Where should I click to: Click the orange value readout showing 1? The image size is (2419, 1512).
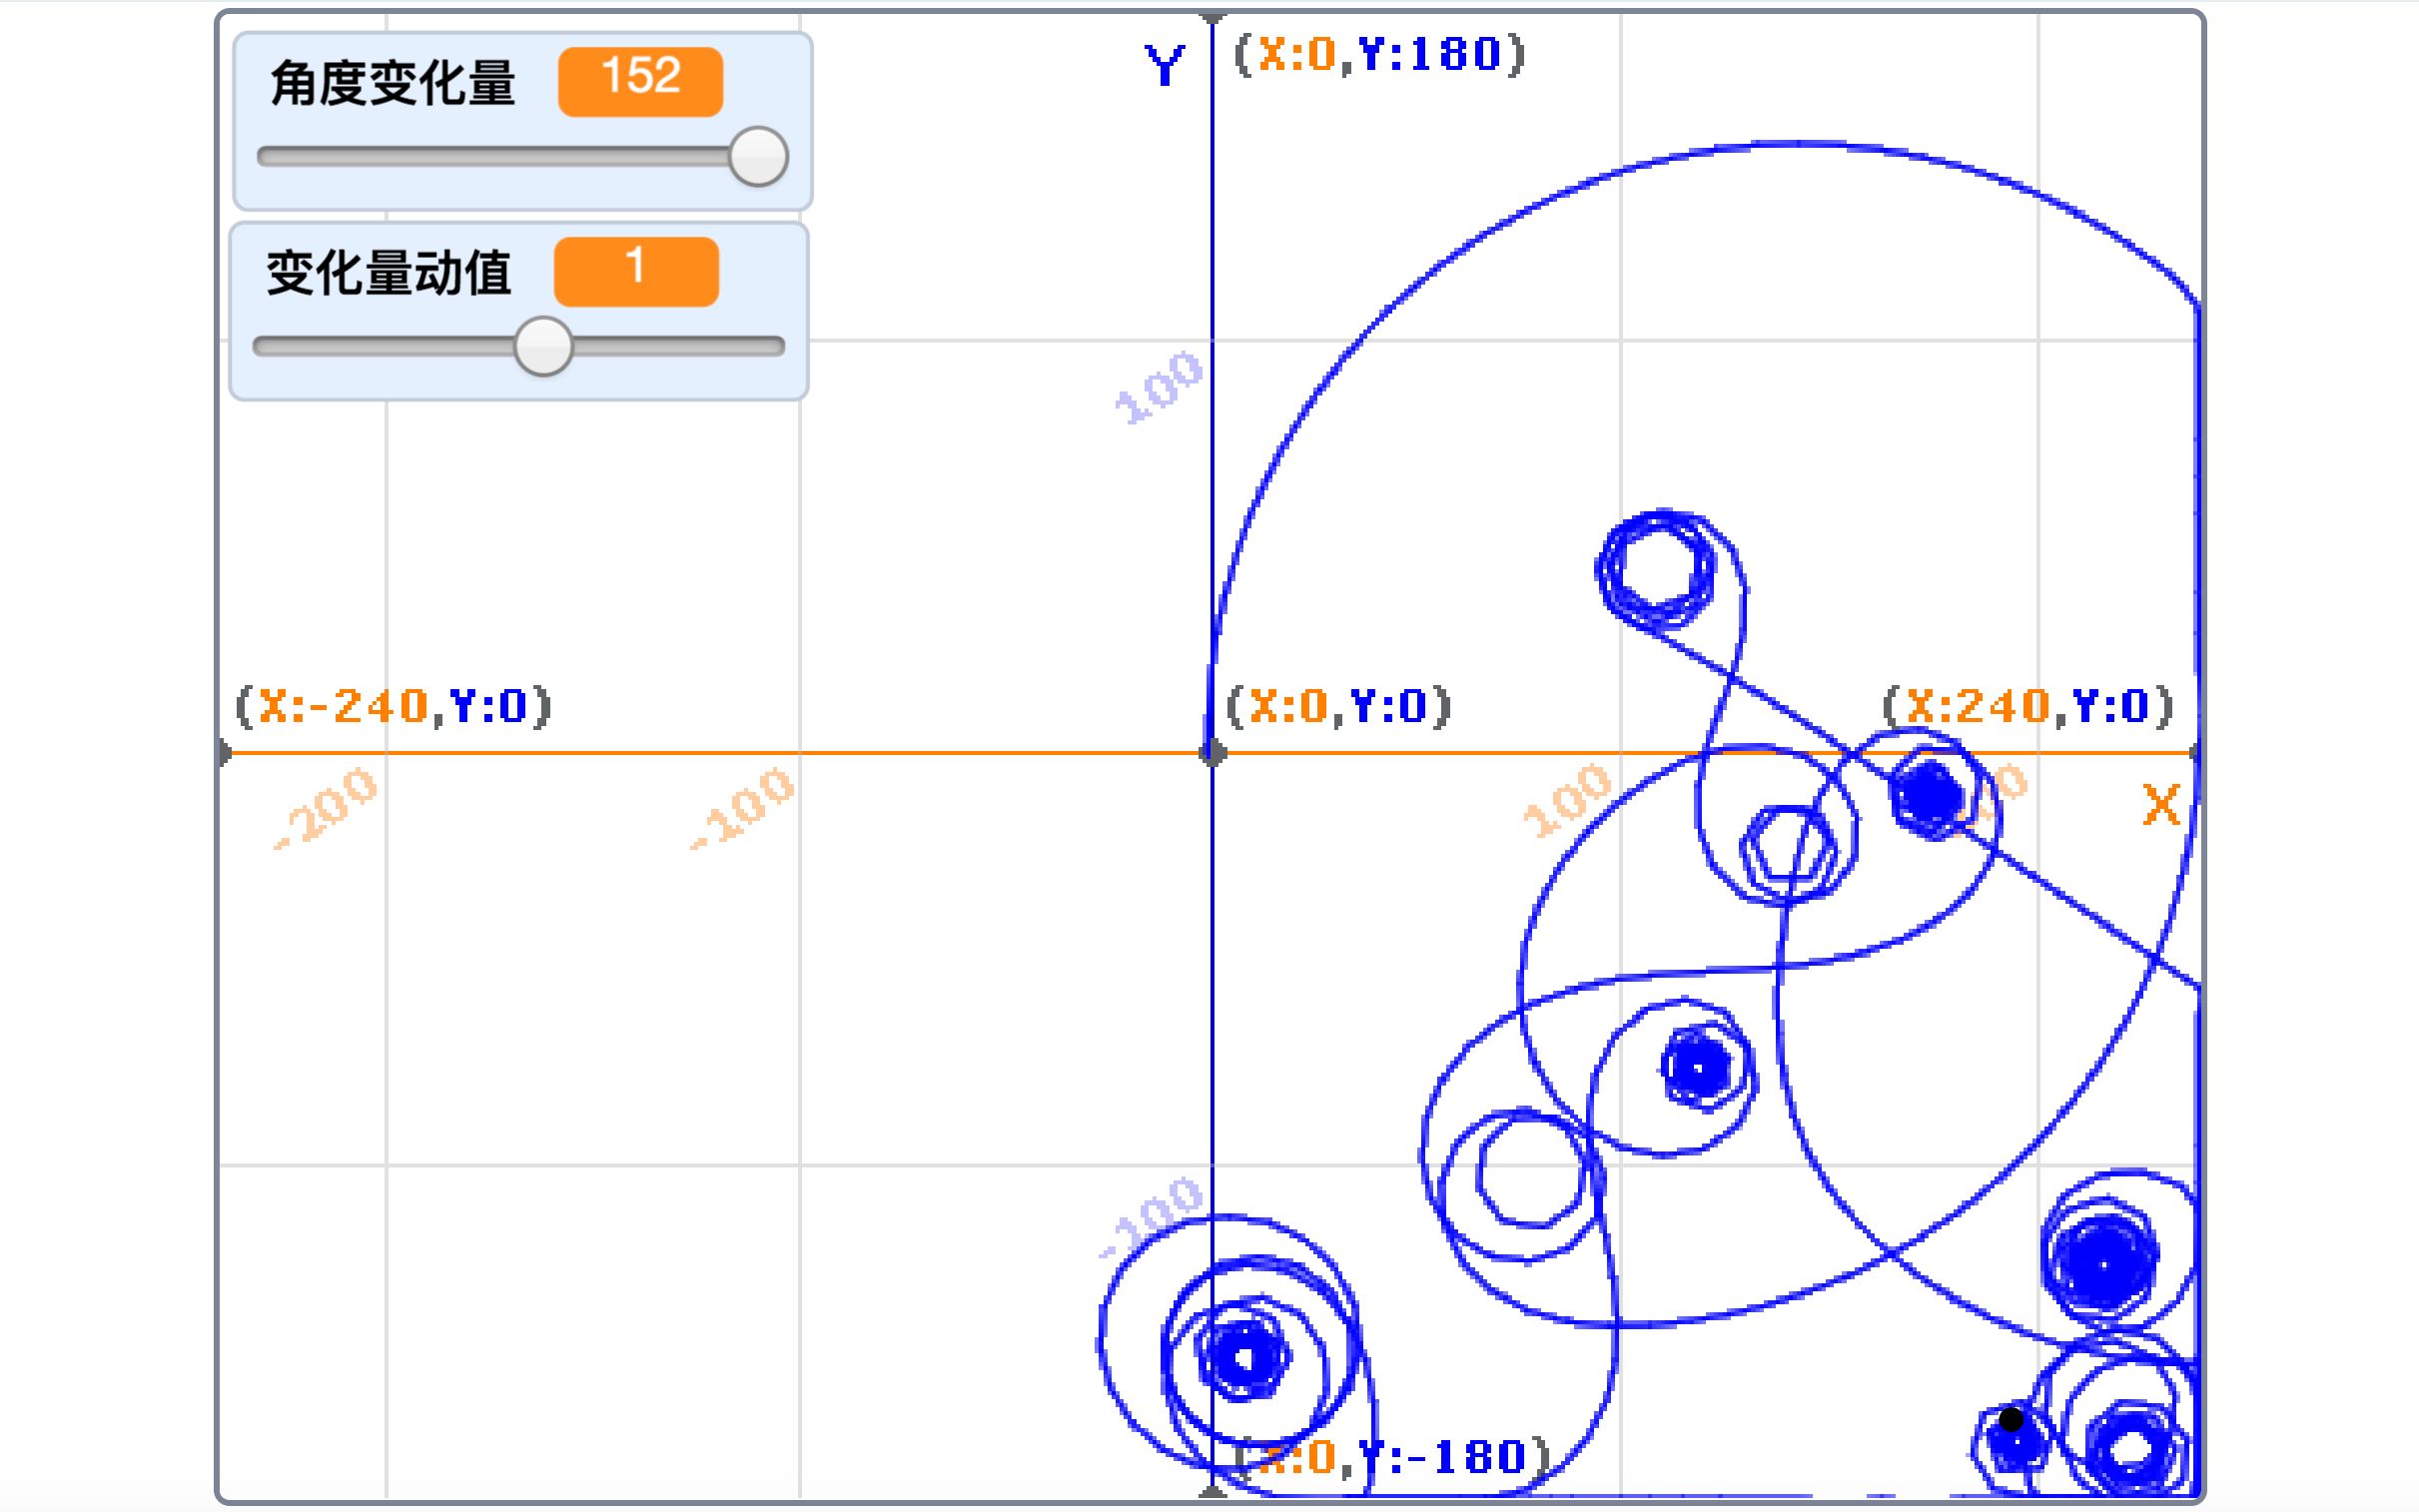636,271
